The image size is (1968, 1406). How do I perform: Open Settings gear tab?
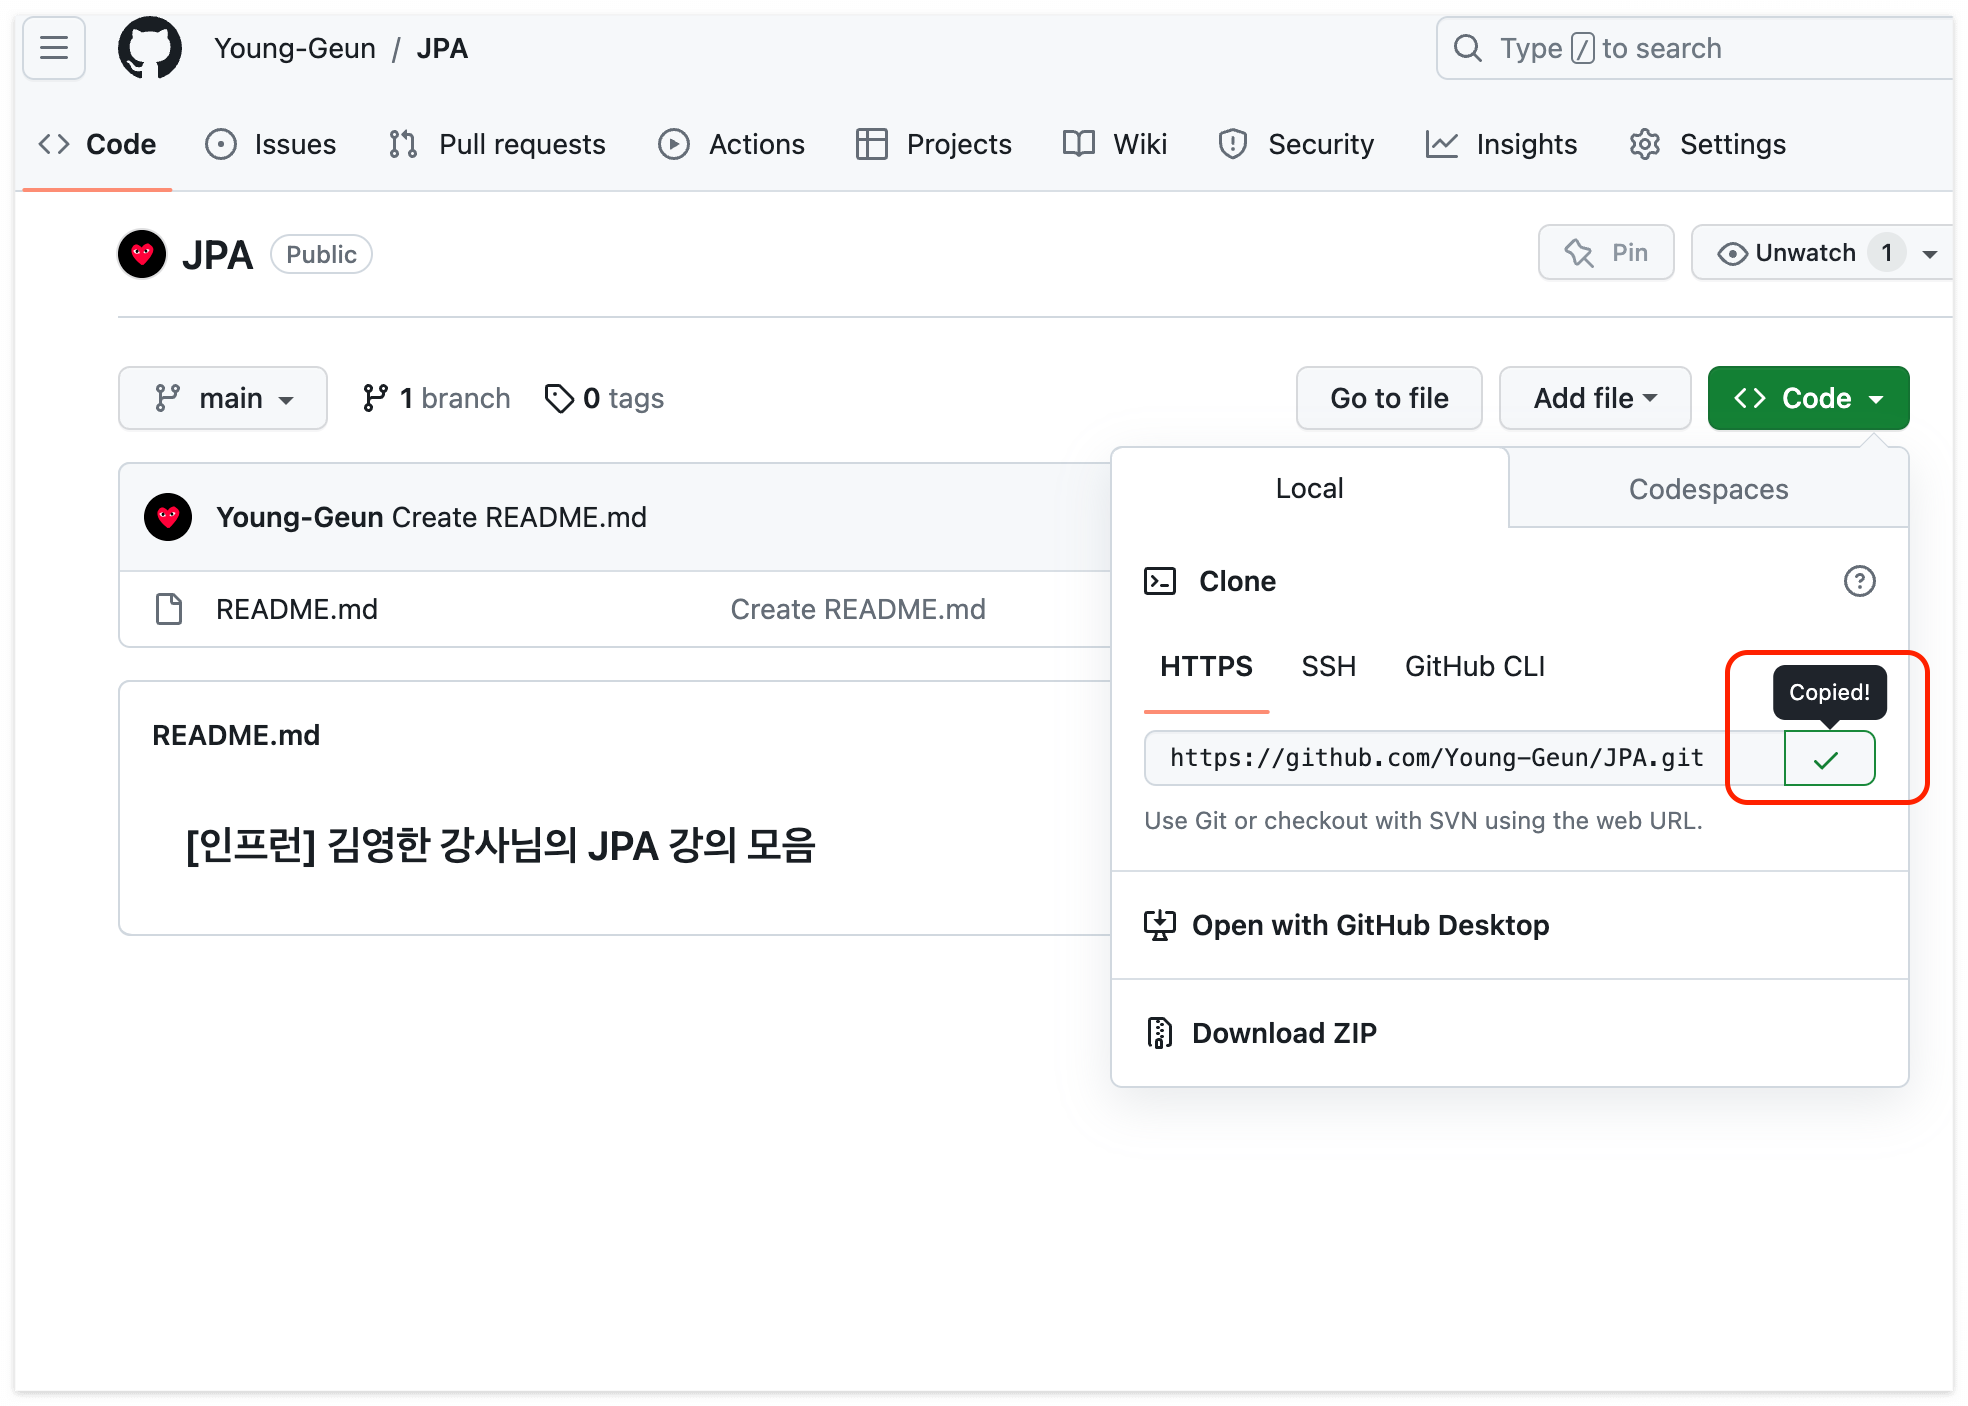(x=1708, y=145)
